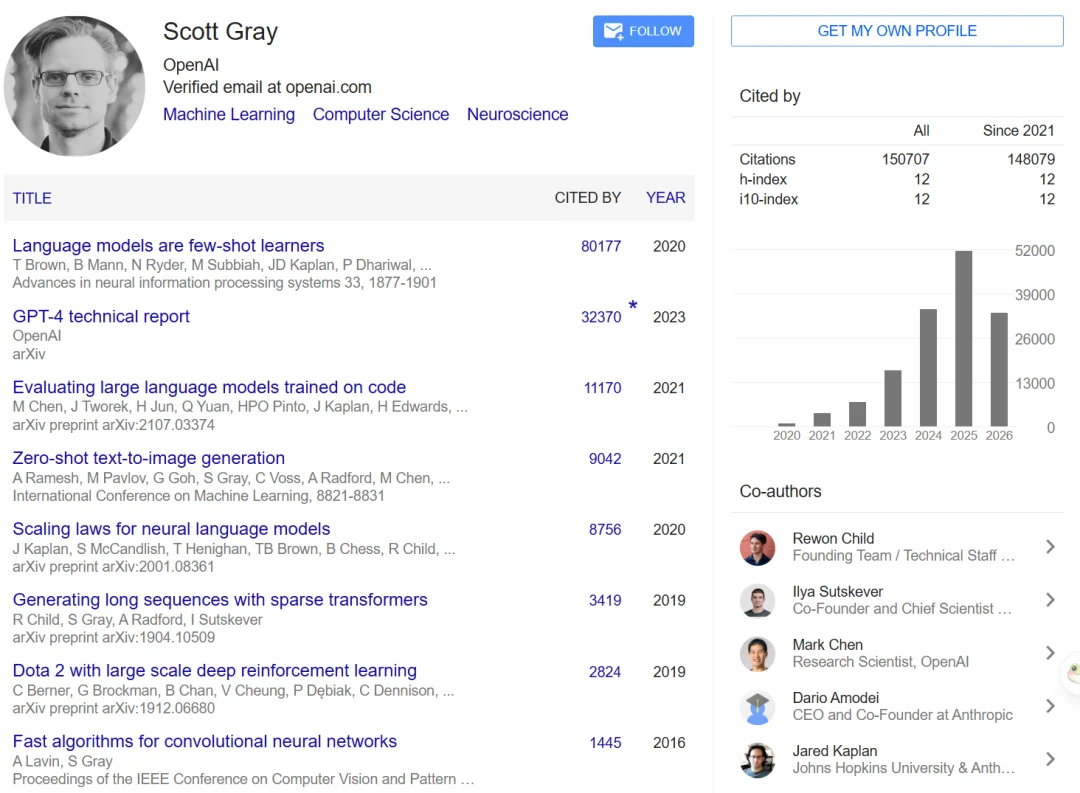
Task: Click the h-index label
Action: pos(762,179)
